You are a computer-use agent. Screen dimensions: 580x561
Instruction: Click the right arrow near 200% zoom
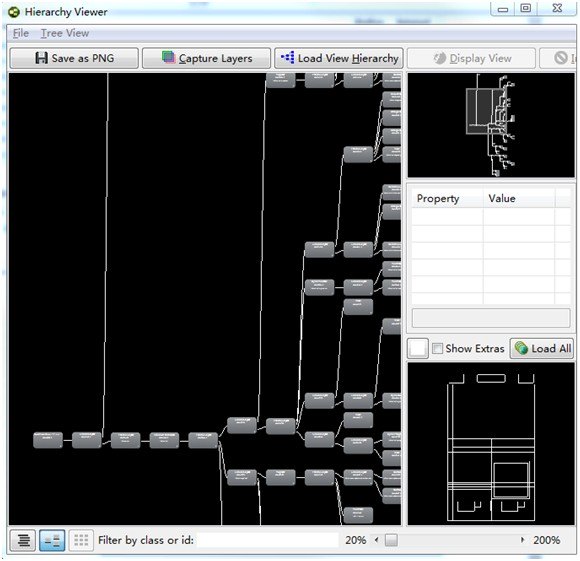(x=522, y=540)
